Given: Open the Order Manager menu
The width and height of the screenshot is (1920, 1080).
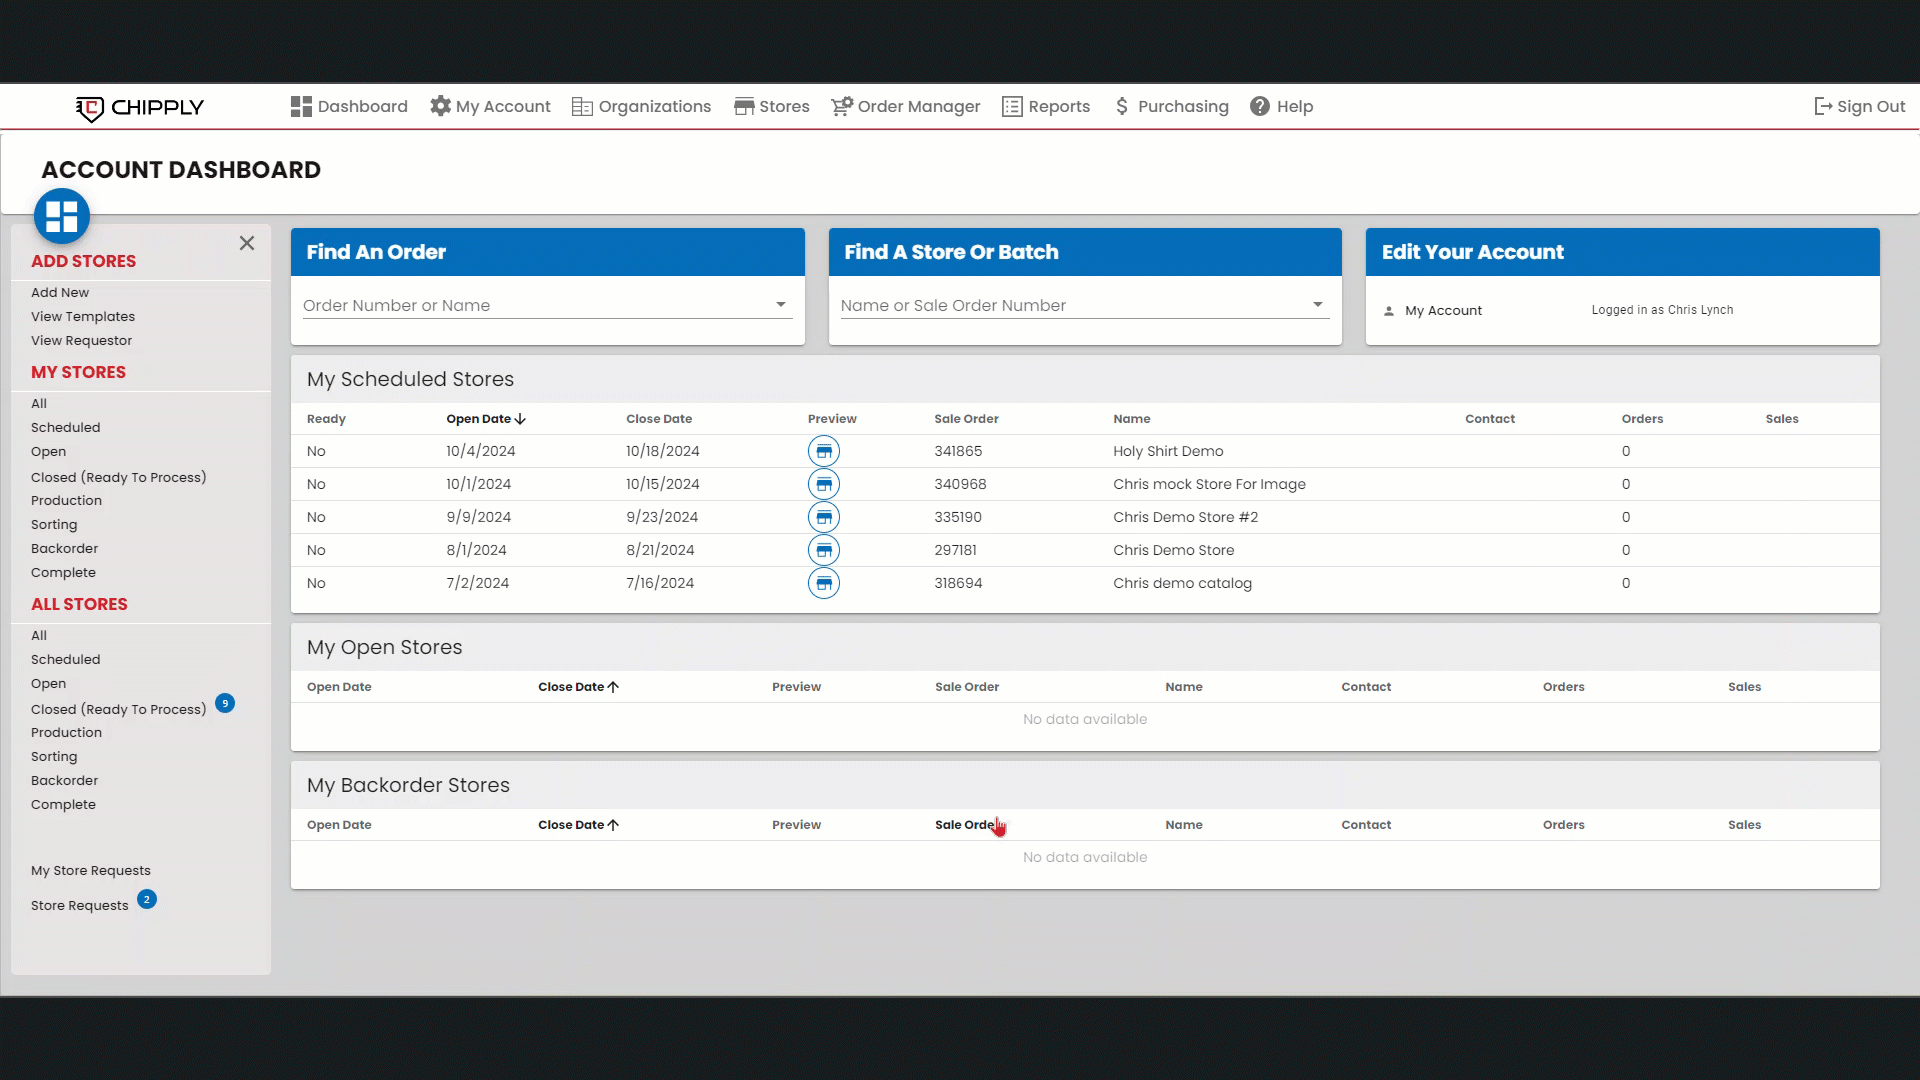Looking at the screenshot, I should pos(905,107).
